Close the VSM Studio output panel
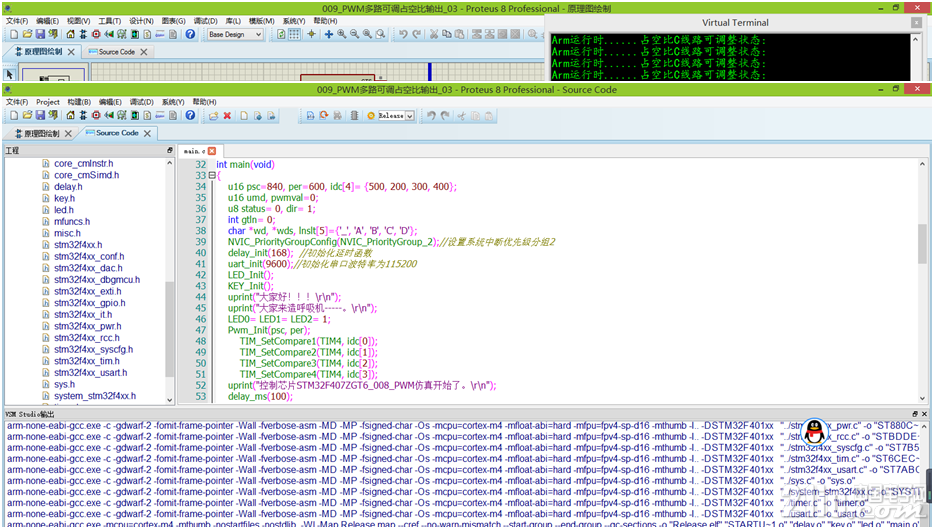The width and height of the screenshot is (935, 527). click(x=924, y=414)
